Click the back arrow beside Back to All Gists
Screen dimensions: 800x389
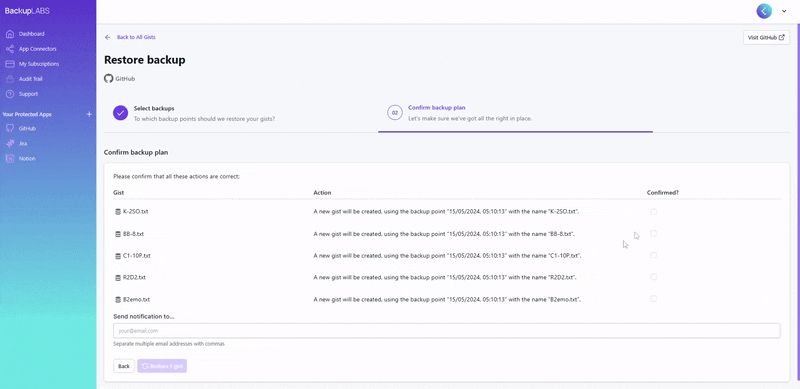coord(108,37)
